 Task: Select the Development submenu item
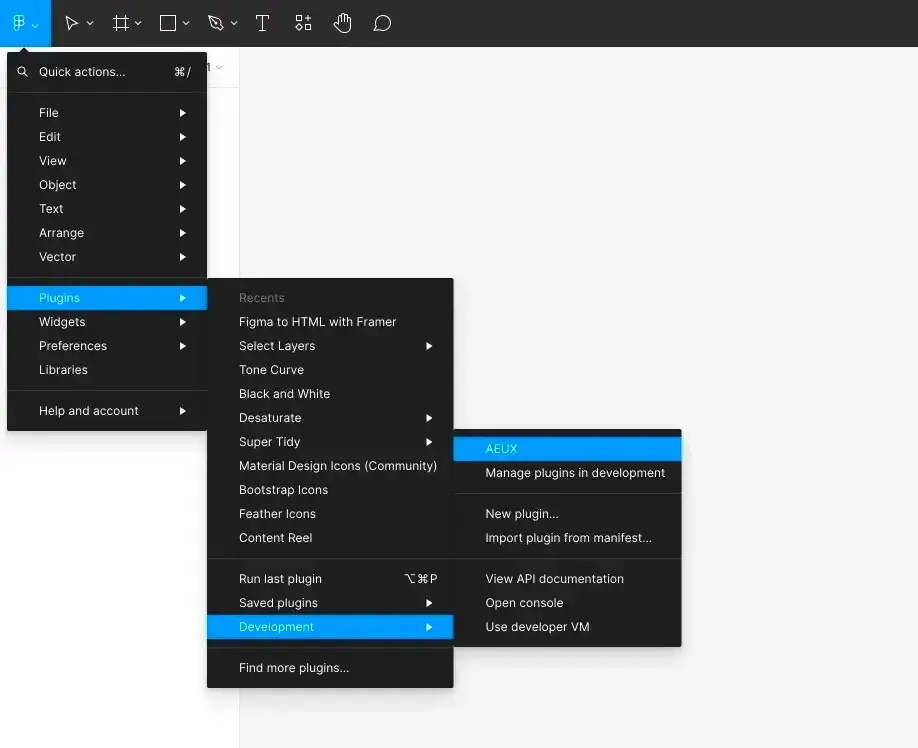[x=330, y=627]
